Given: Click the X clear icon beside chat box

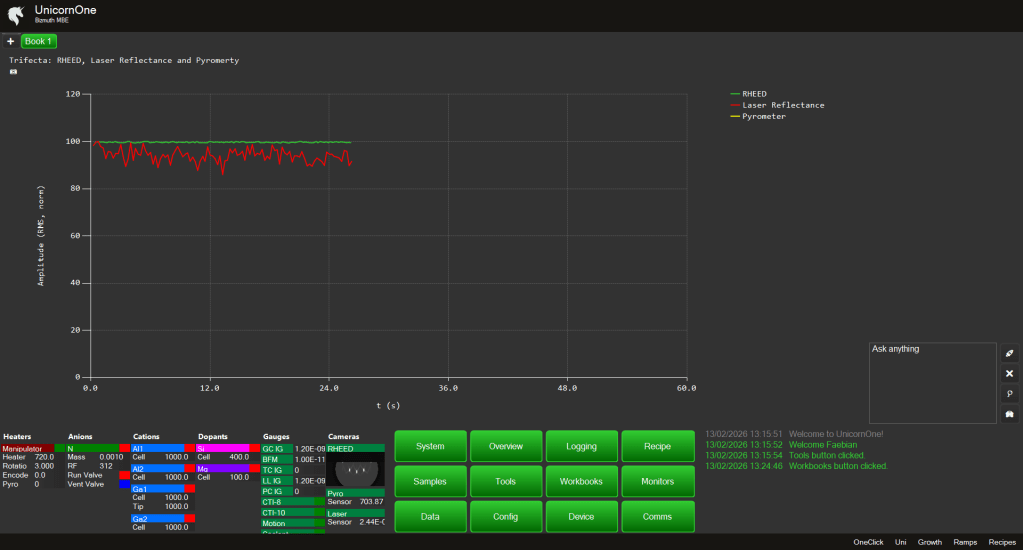Looking at the screenshot, I should (1009, 373).
